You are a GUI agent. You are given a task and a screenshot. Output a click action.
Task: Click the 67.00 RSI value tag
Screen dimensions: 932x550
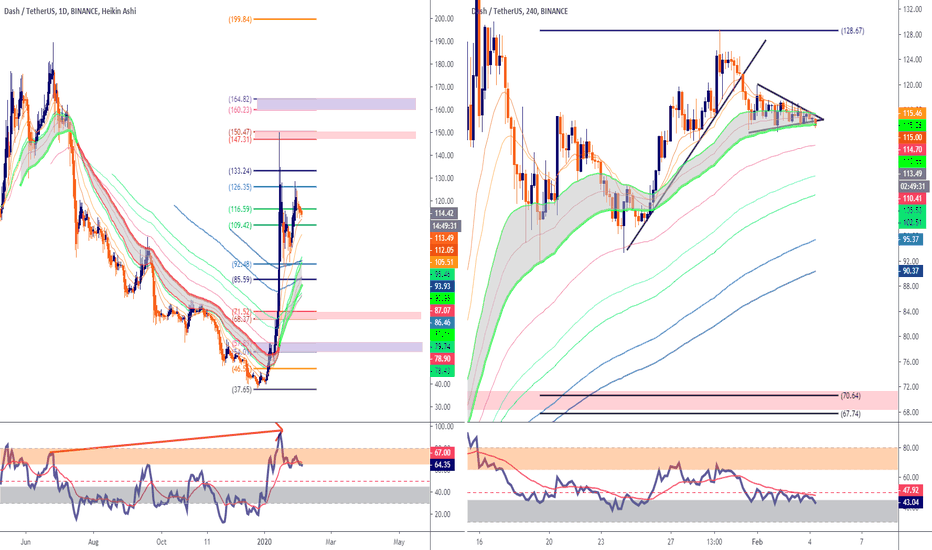[x=443, y=453]
